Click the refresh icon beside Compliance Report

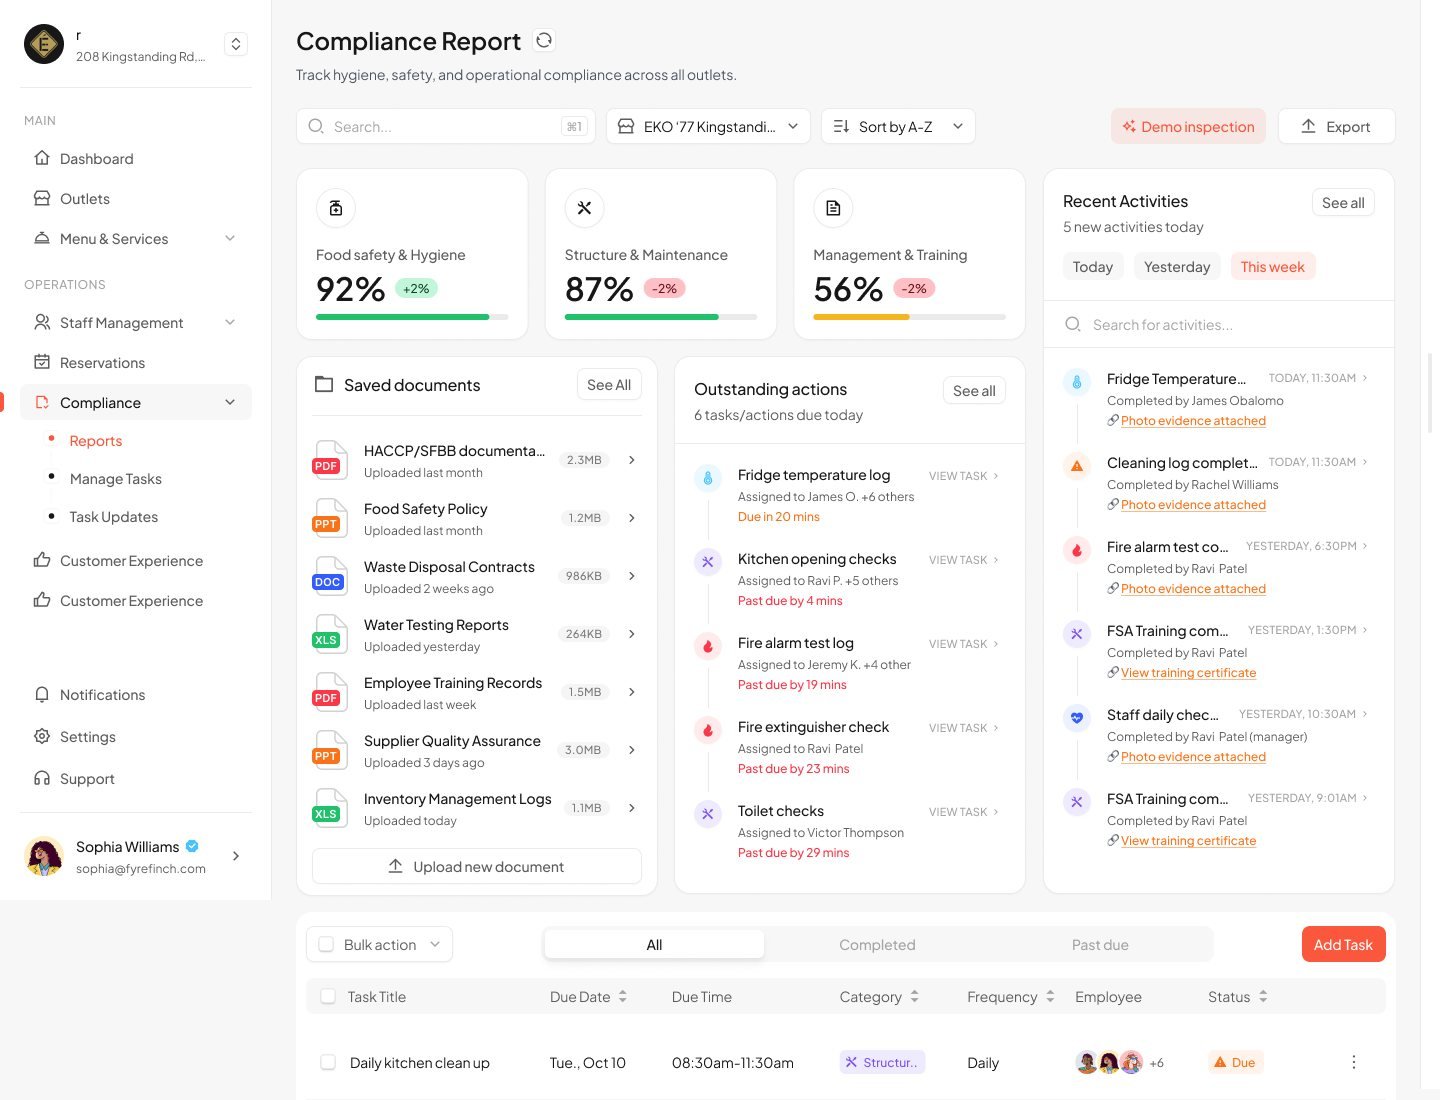click(544, 40)
